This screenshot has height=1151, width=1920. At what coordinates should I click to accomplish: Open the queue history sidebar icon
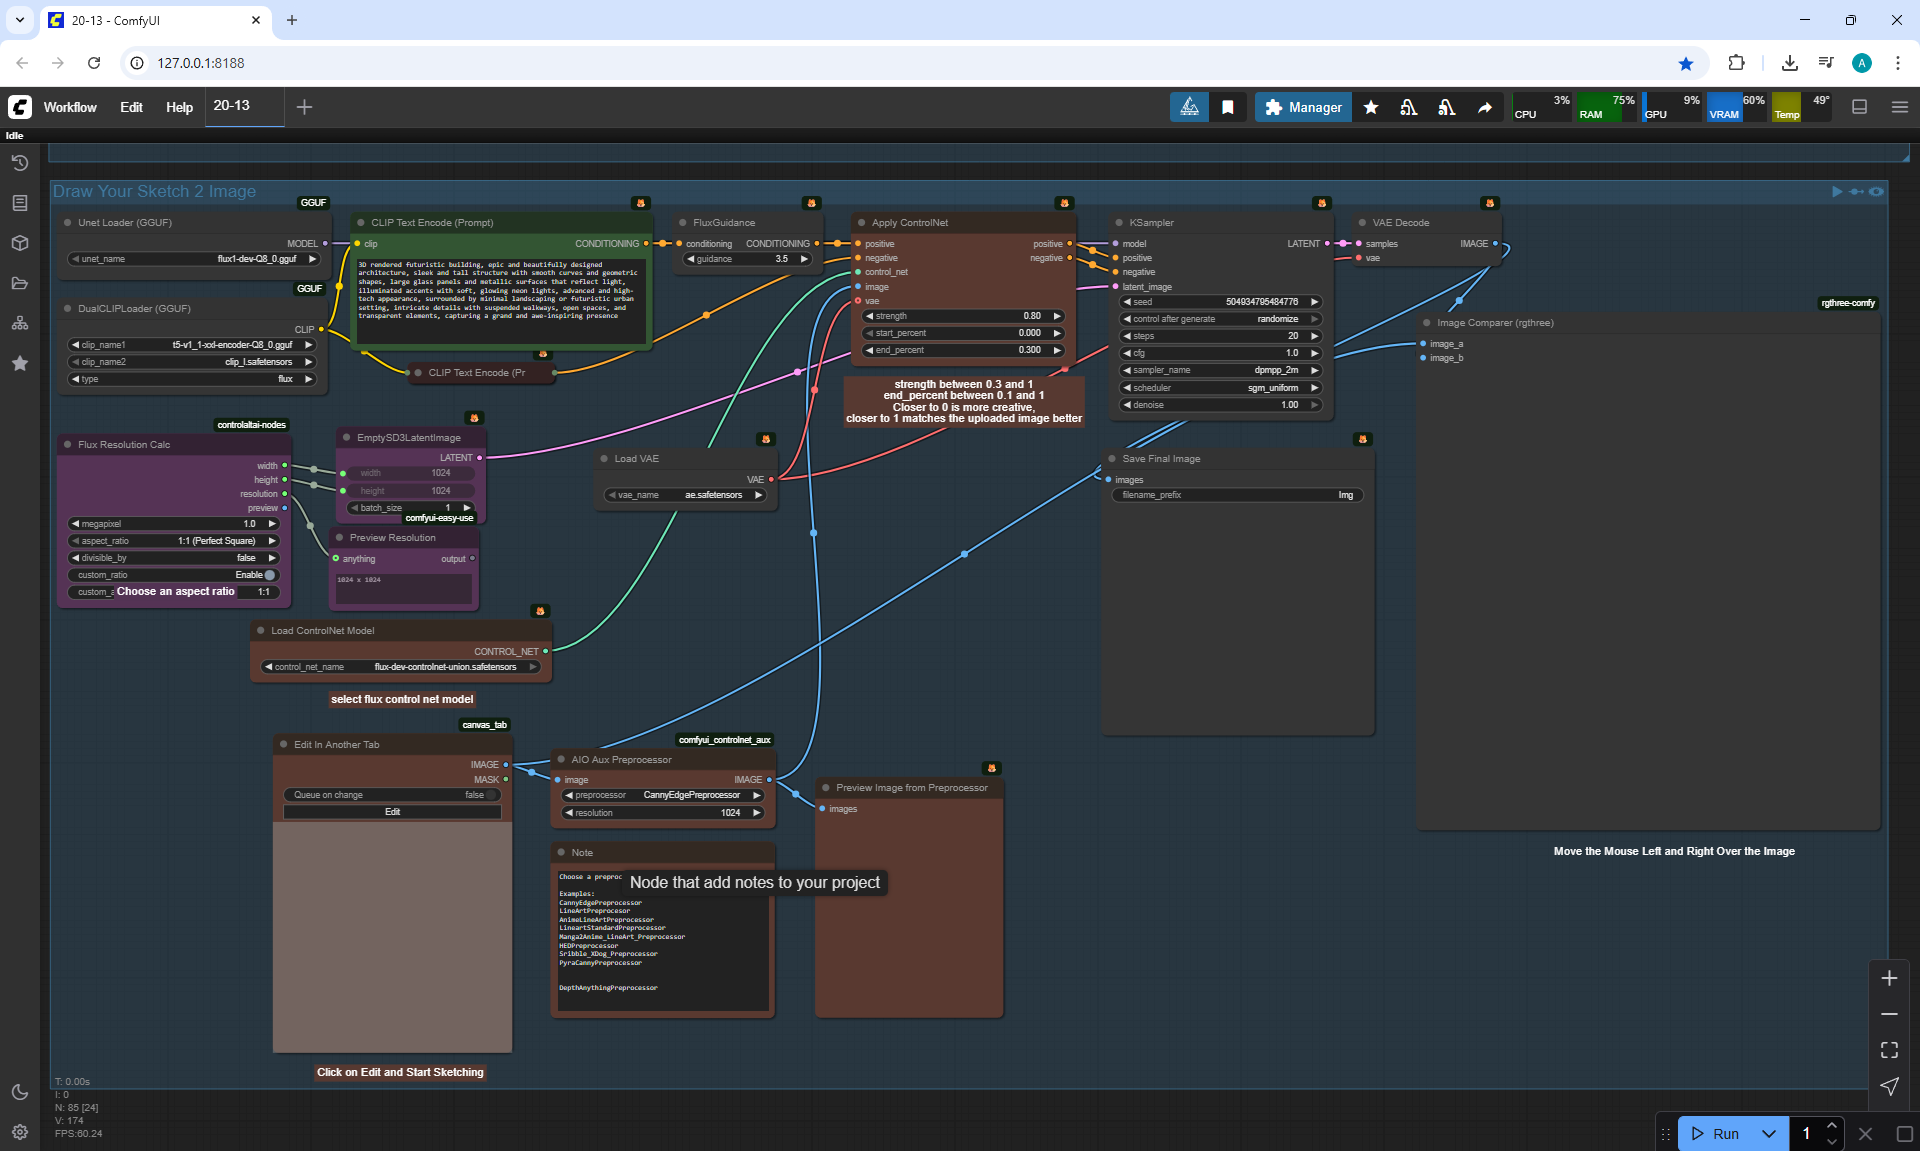(19, 163)
